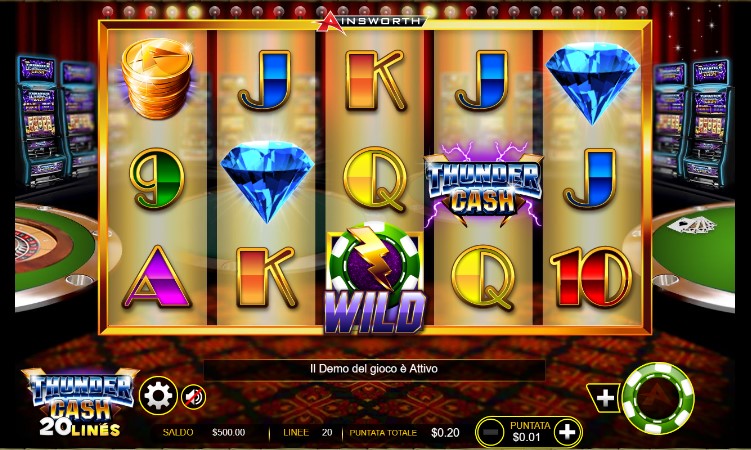Click the Il Demo del gioco message bar

[x=374, y=370]
